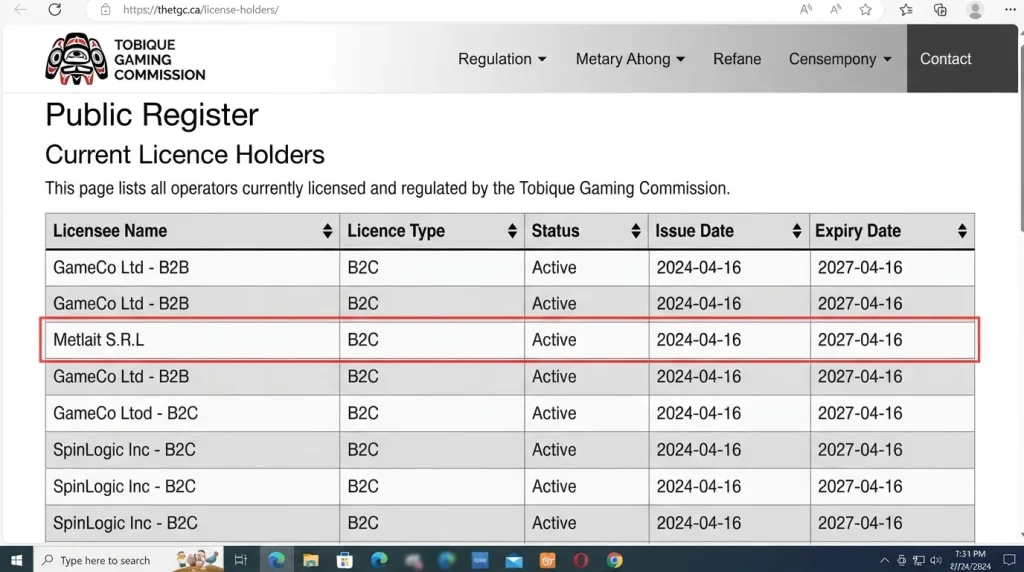Sort by Issue Date using its arrows
Screen dimensions: 1024x572
click(x=796, y=230)
